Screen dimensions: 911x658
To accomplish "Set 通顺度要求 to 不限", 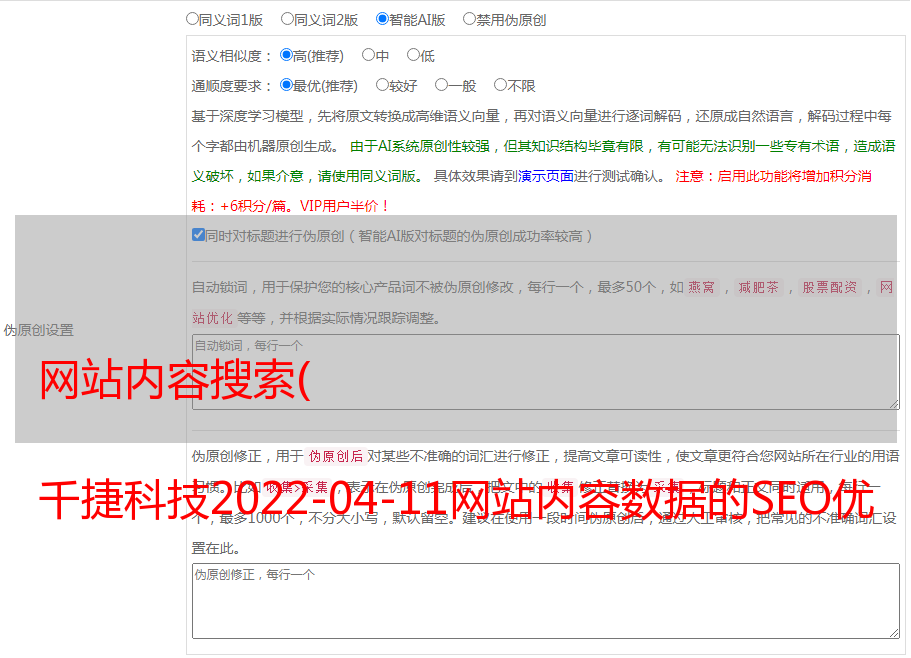I will pyautogui.click(x=500, y=85).
